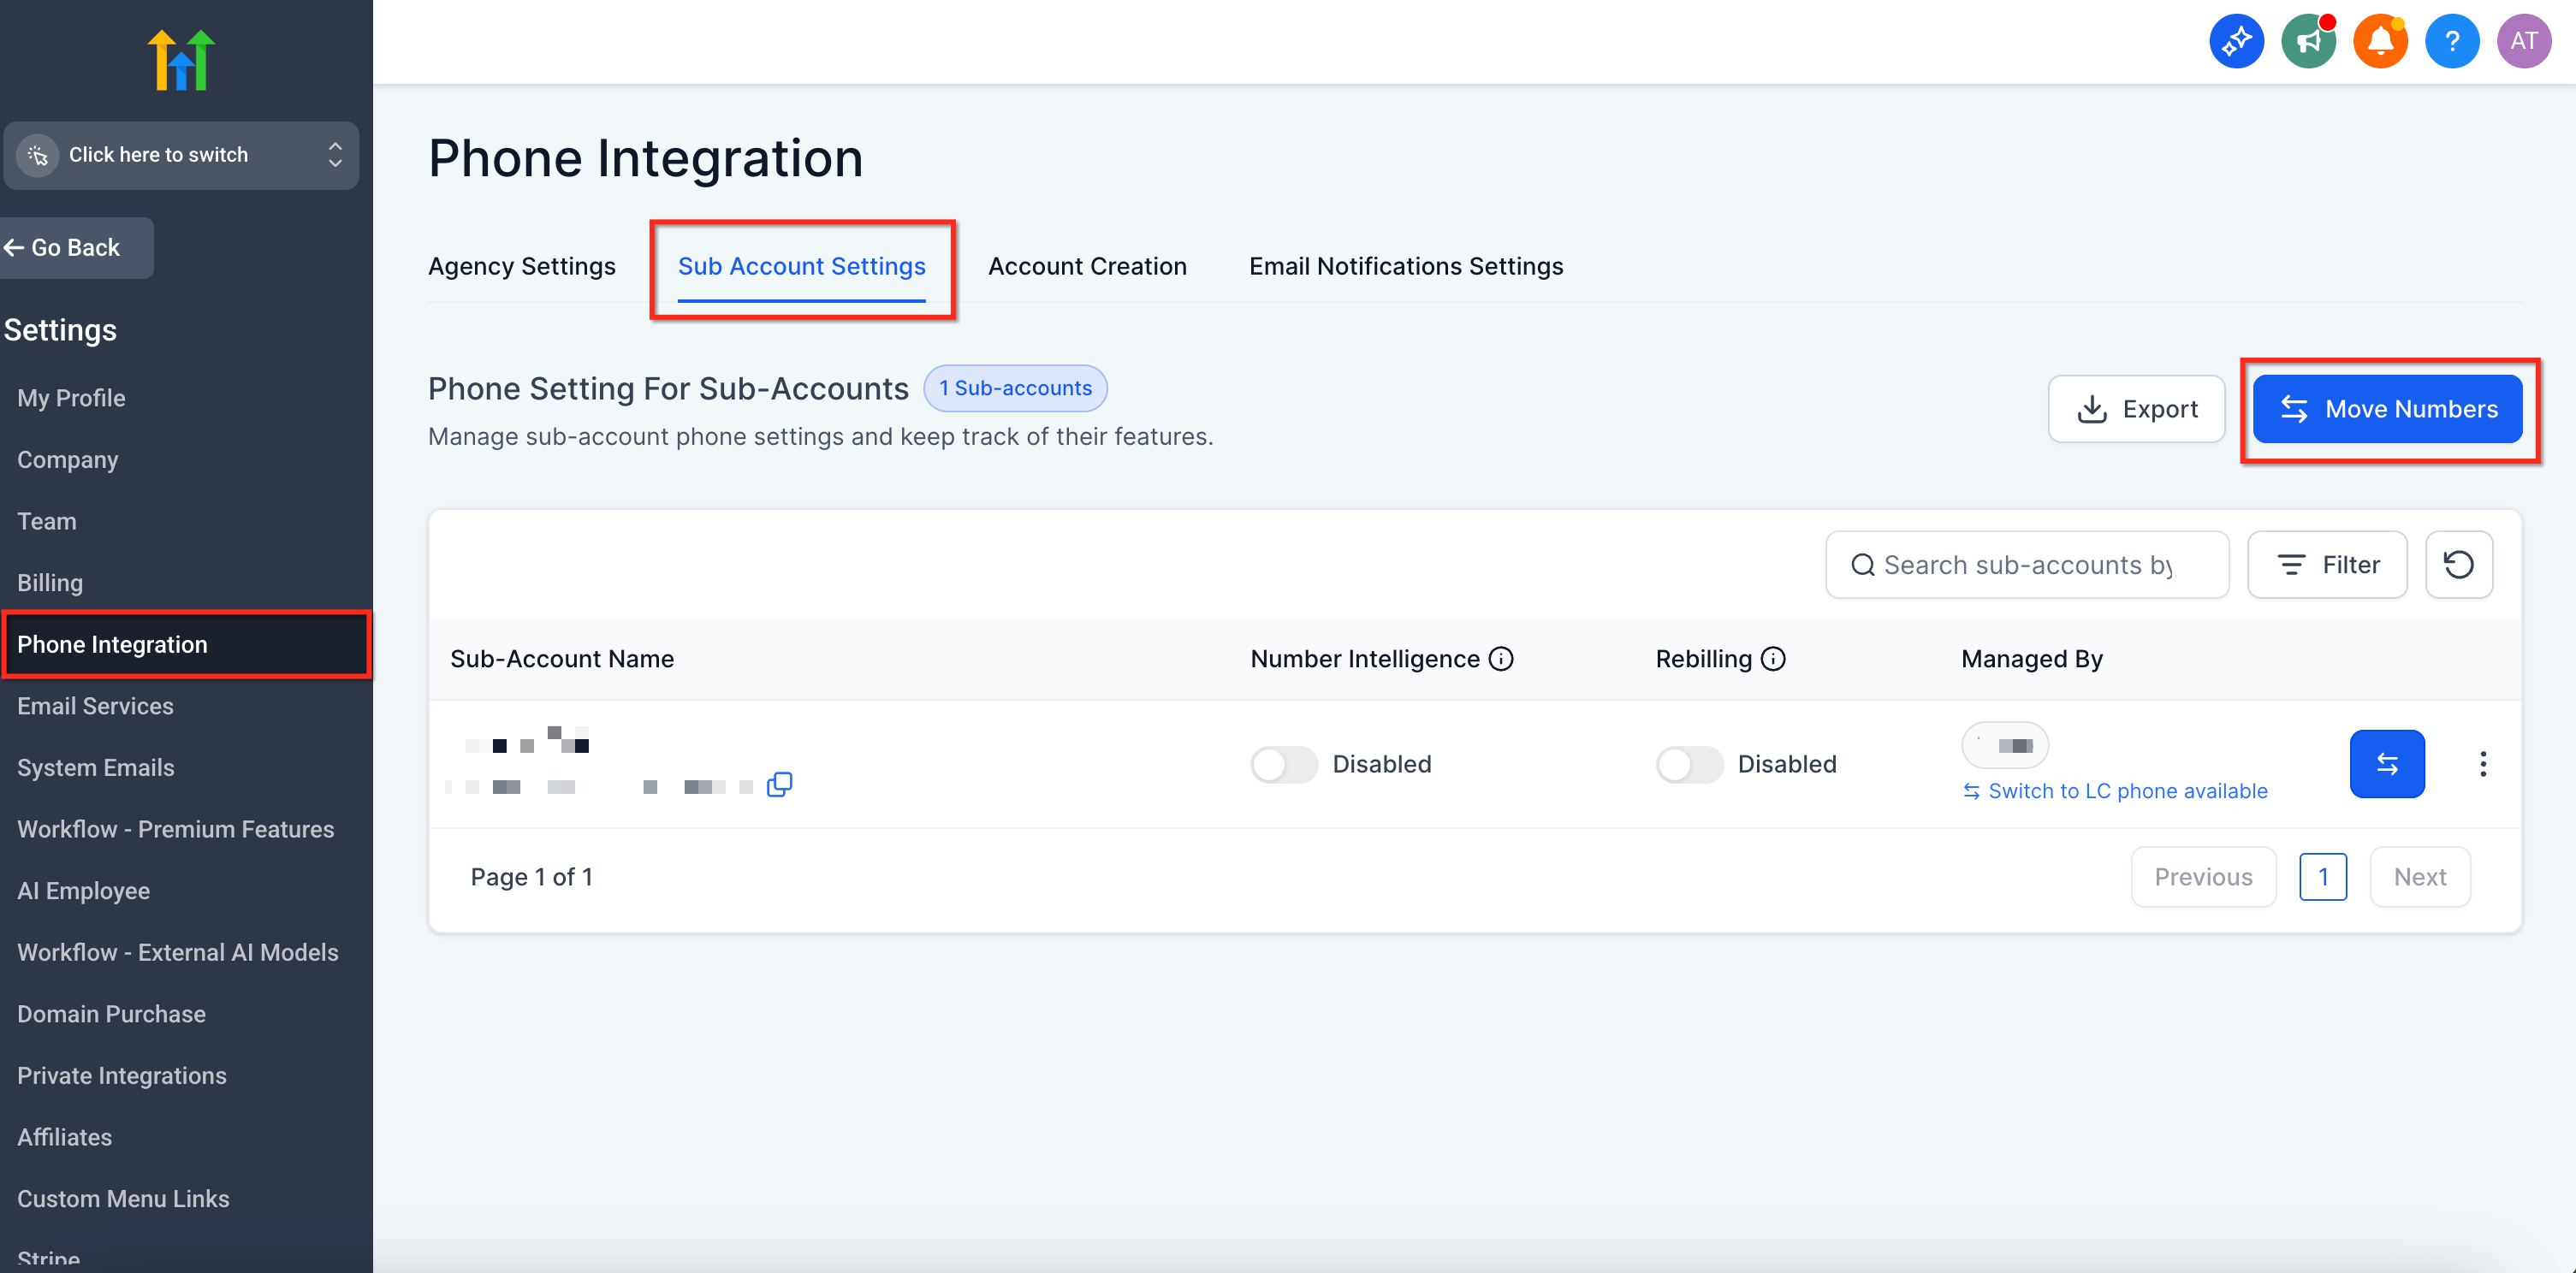Open the Email Notifications Settings tab
2576x1273 pixels.
point(1405,266)
